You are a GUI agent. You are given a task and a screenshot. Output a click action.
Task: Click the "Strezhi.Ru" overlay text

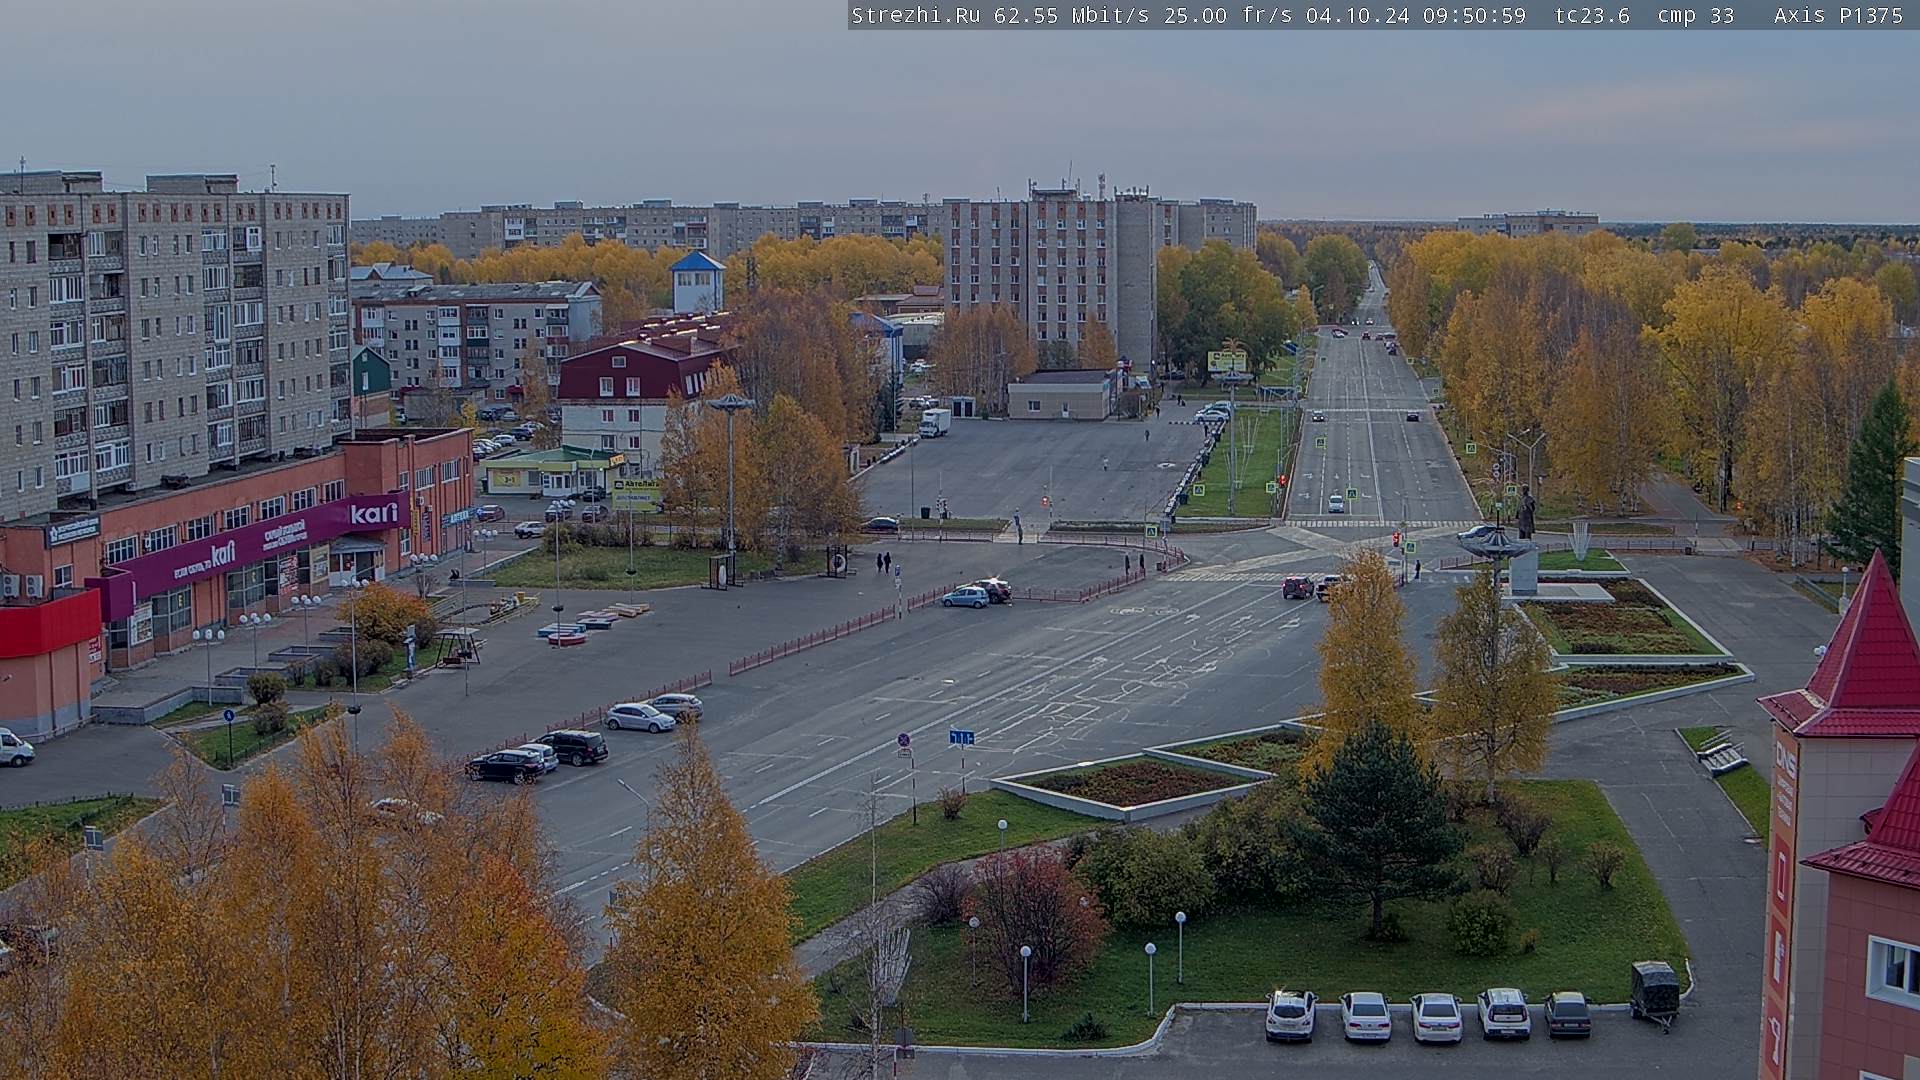tap(916, 15)
